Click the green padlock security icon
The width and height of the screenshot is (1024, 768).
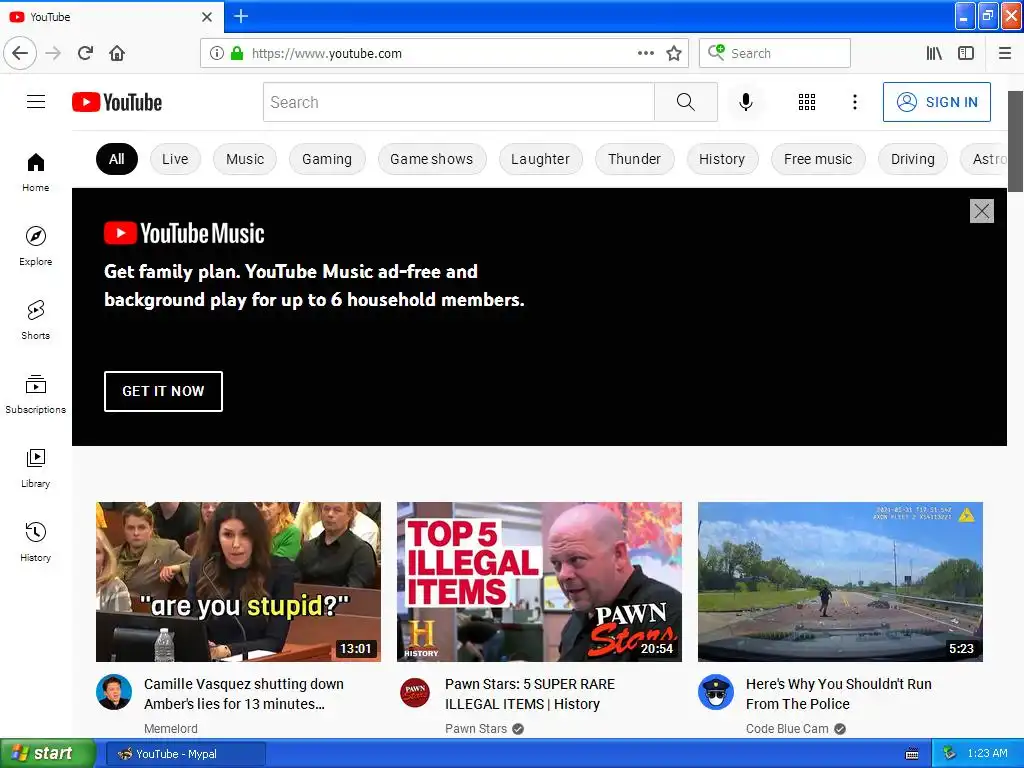pyautogui.click(x=237, y=53)
